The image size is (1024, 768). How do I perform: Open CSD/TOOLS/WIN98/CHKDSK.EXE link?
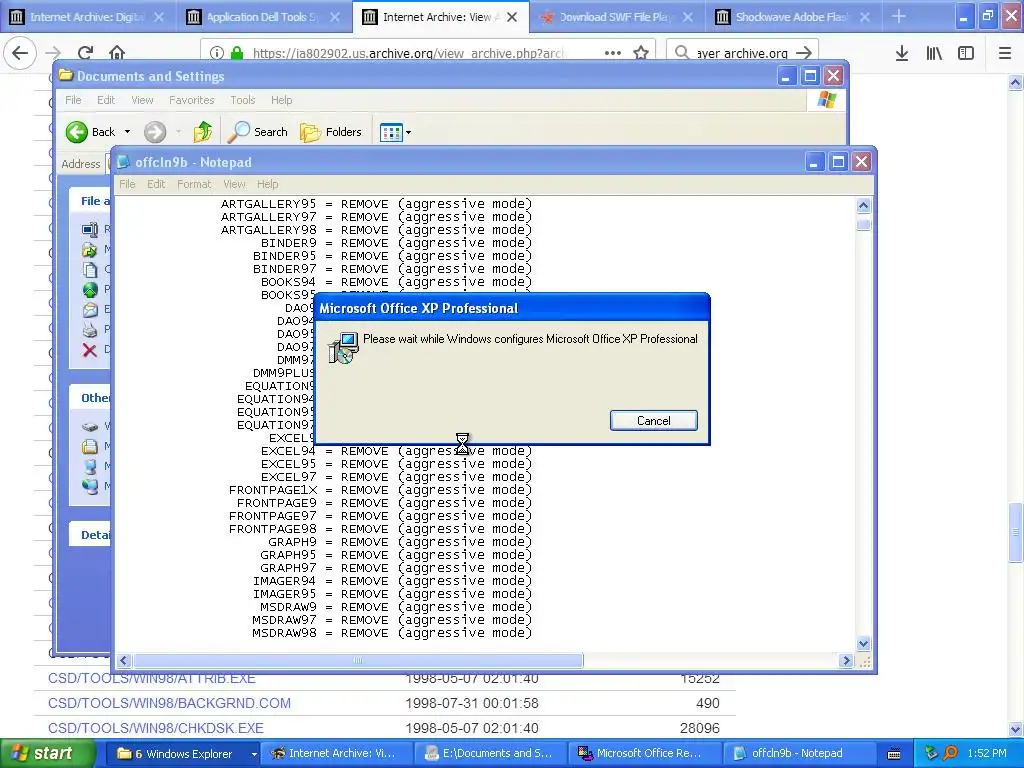pyautogui.click(x=155, y=728)
